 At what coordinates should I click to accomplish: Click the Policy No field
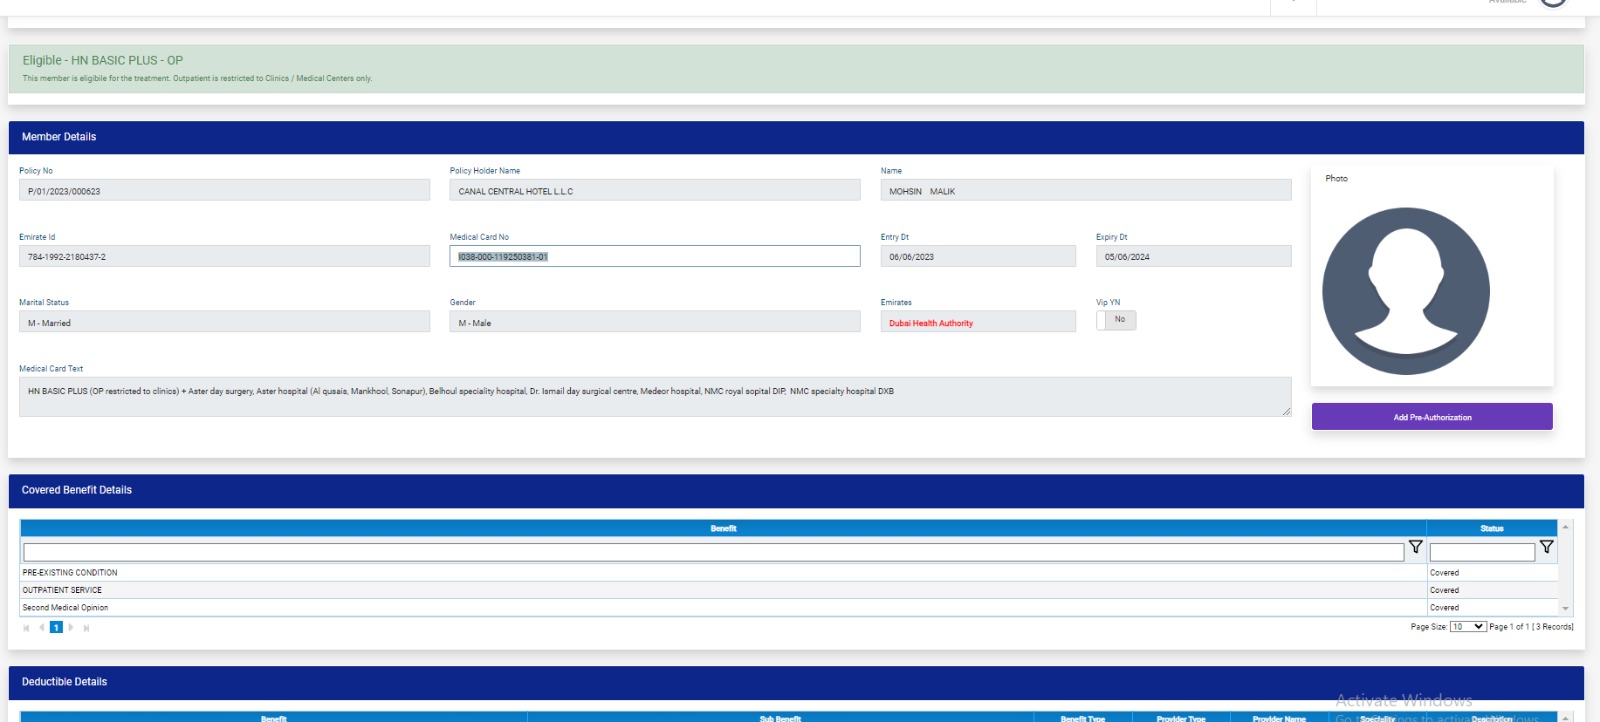pyautogui.click(x=224, y=190)
